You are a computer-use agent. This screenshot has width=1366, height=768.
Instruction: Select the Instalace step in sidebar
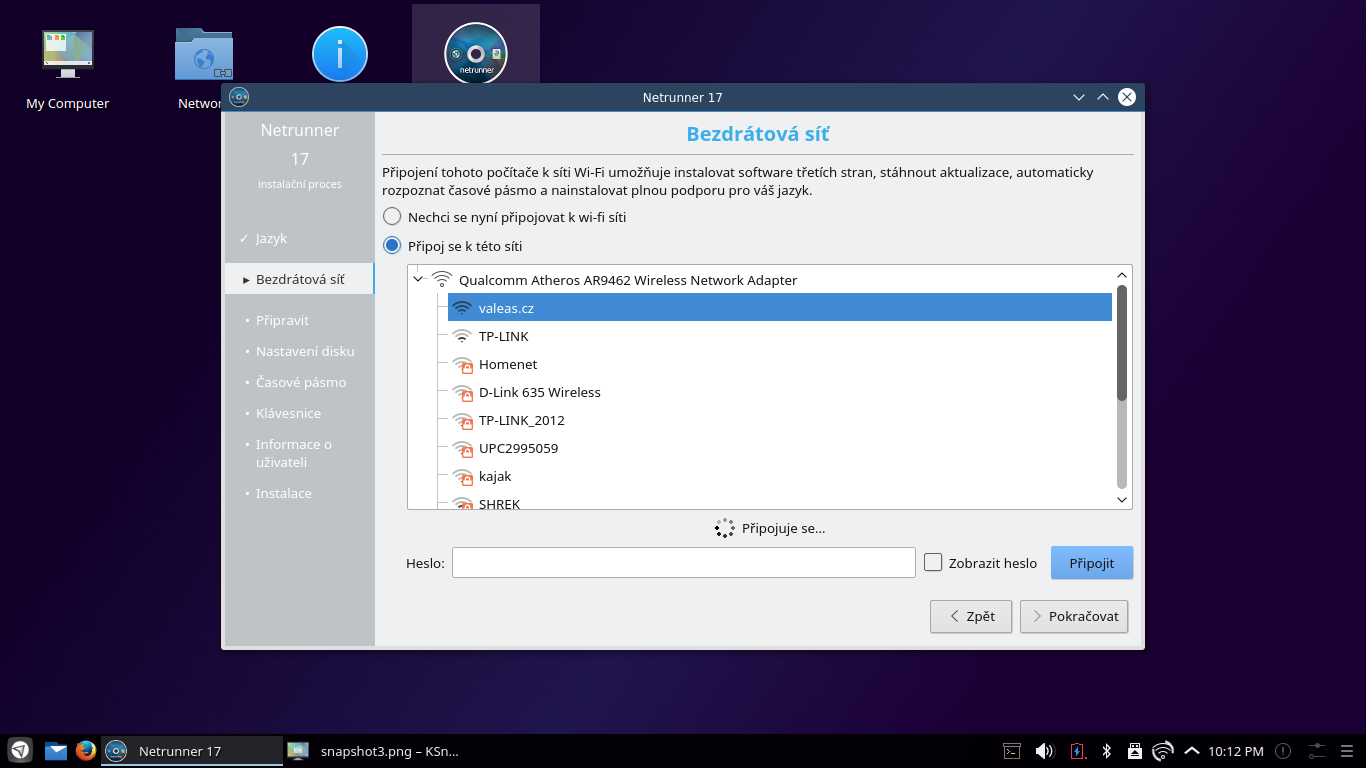coord(283,493)
